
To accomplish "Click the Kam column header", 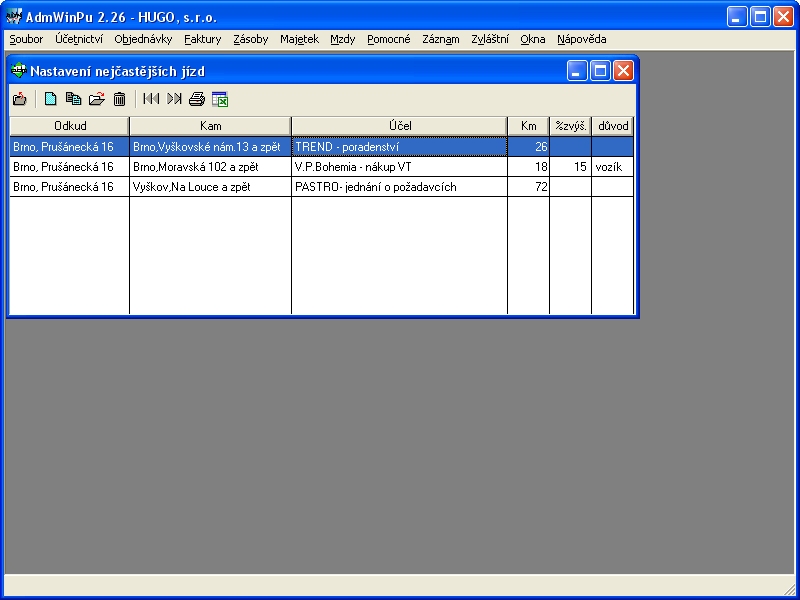I will (210, 126).
